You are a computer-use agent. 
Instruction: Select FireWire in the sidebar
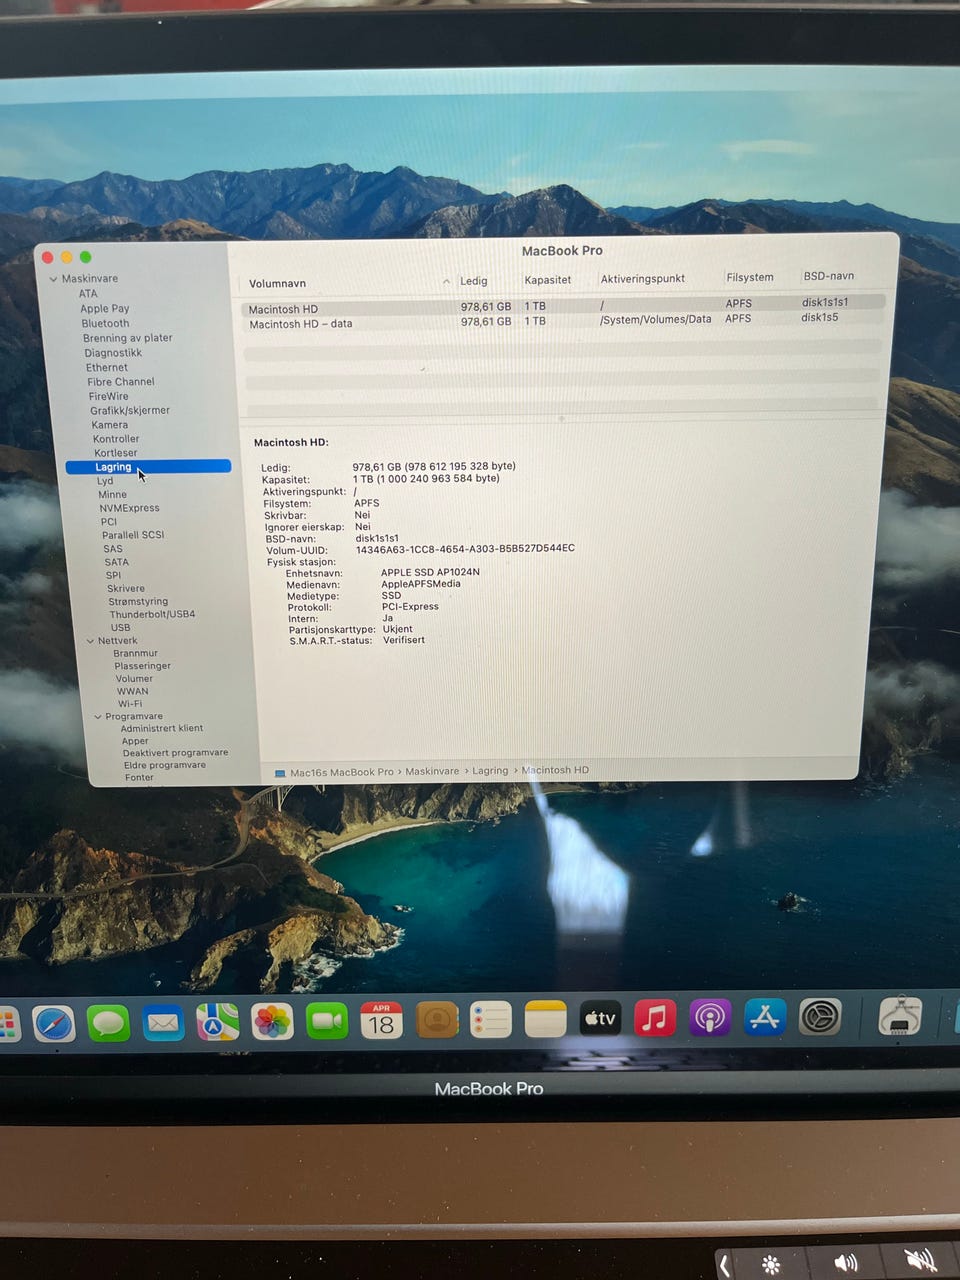pos(108,396)
